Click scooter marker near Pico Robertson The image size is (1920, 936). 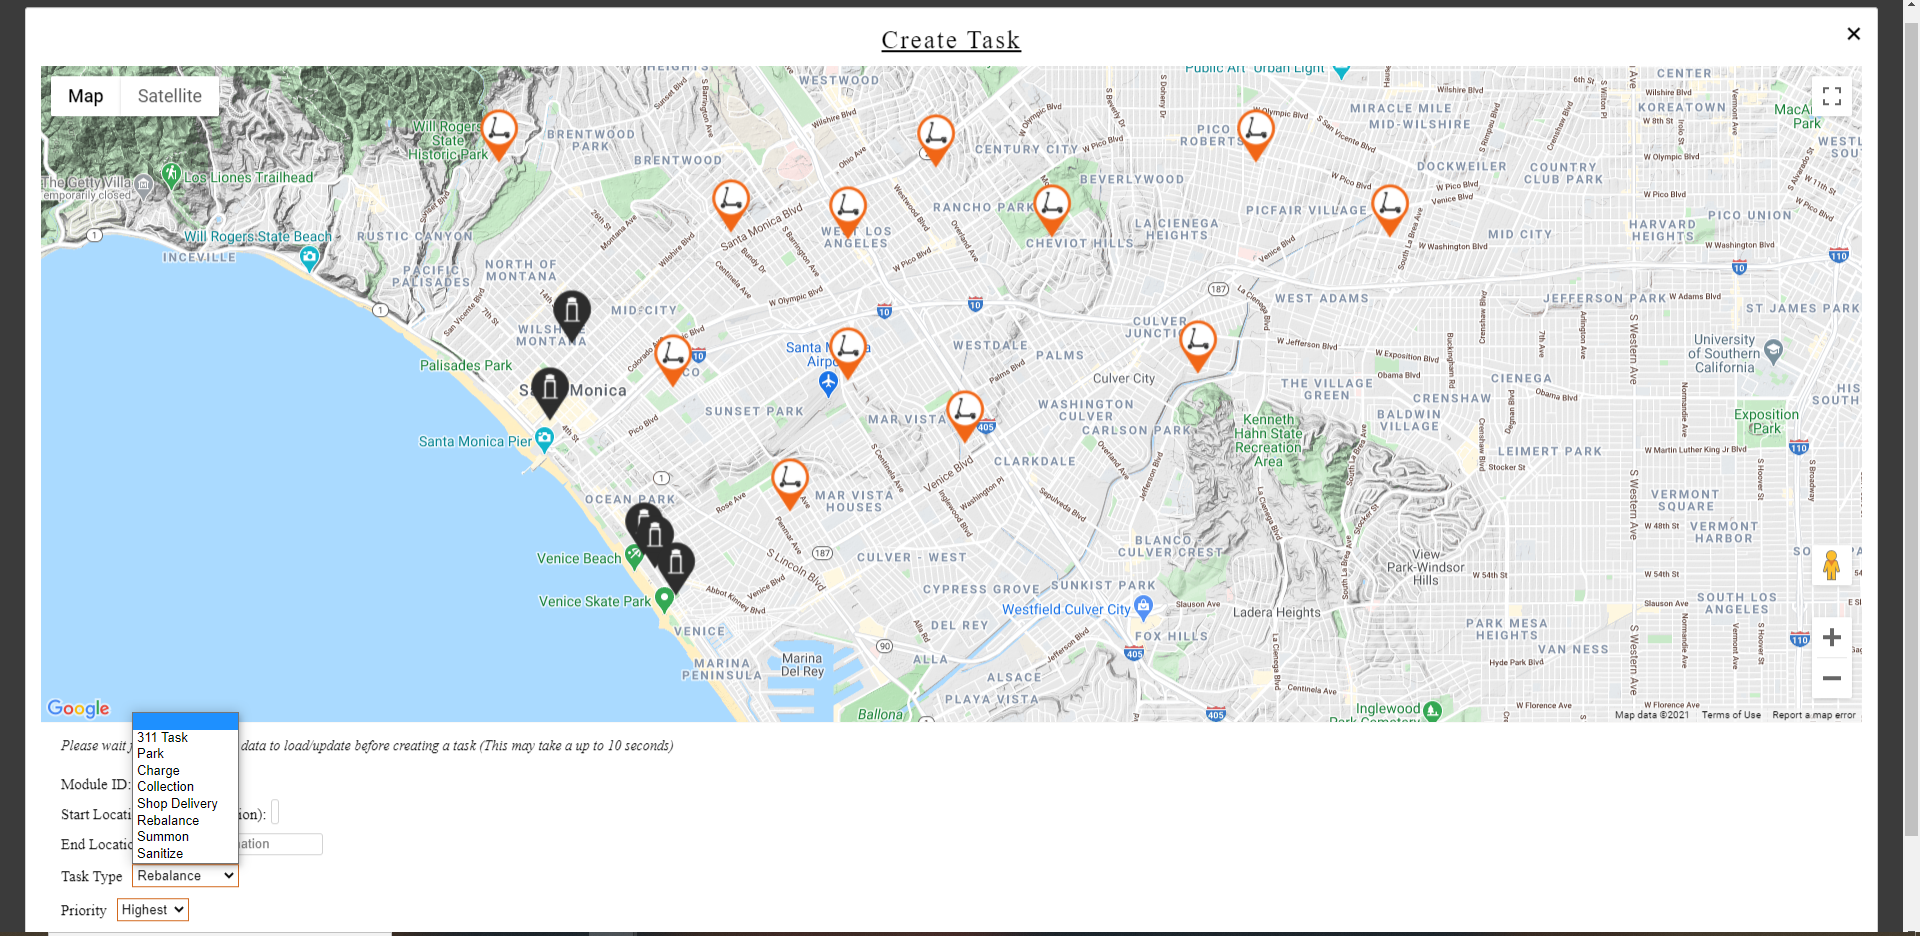tap(1255, 134)
